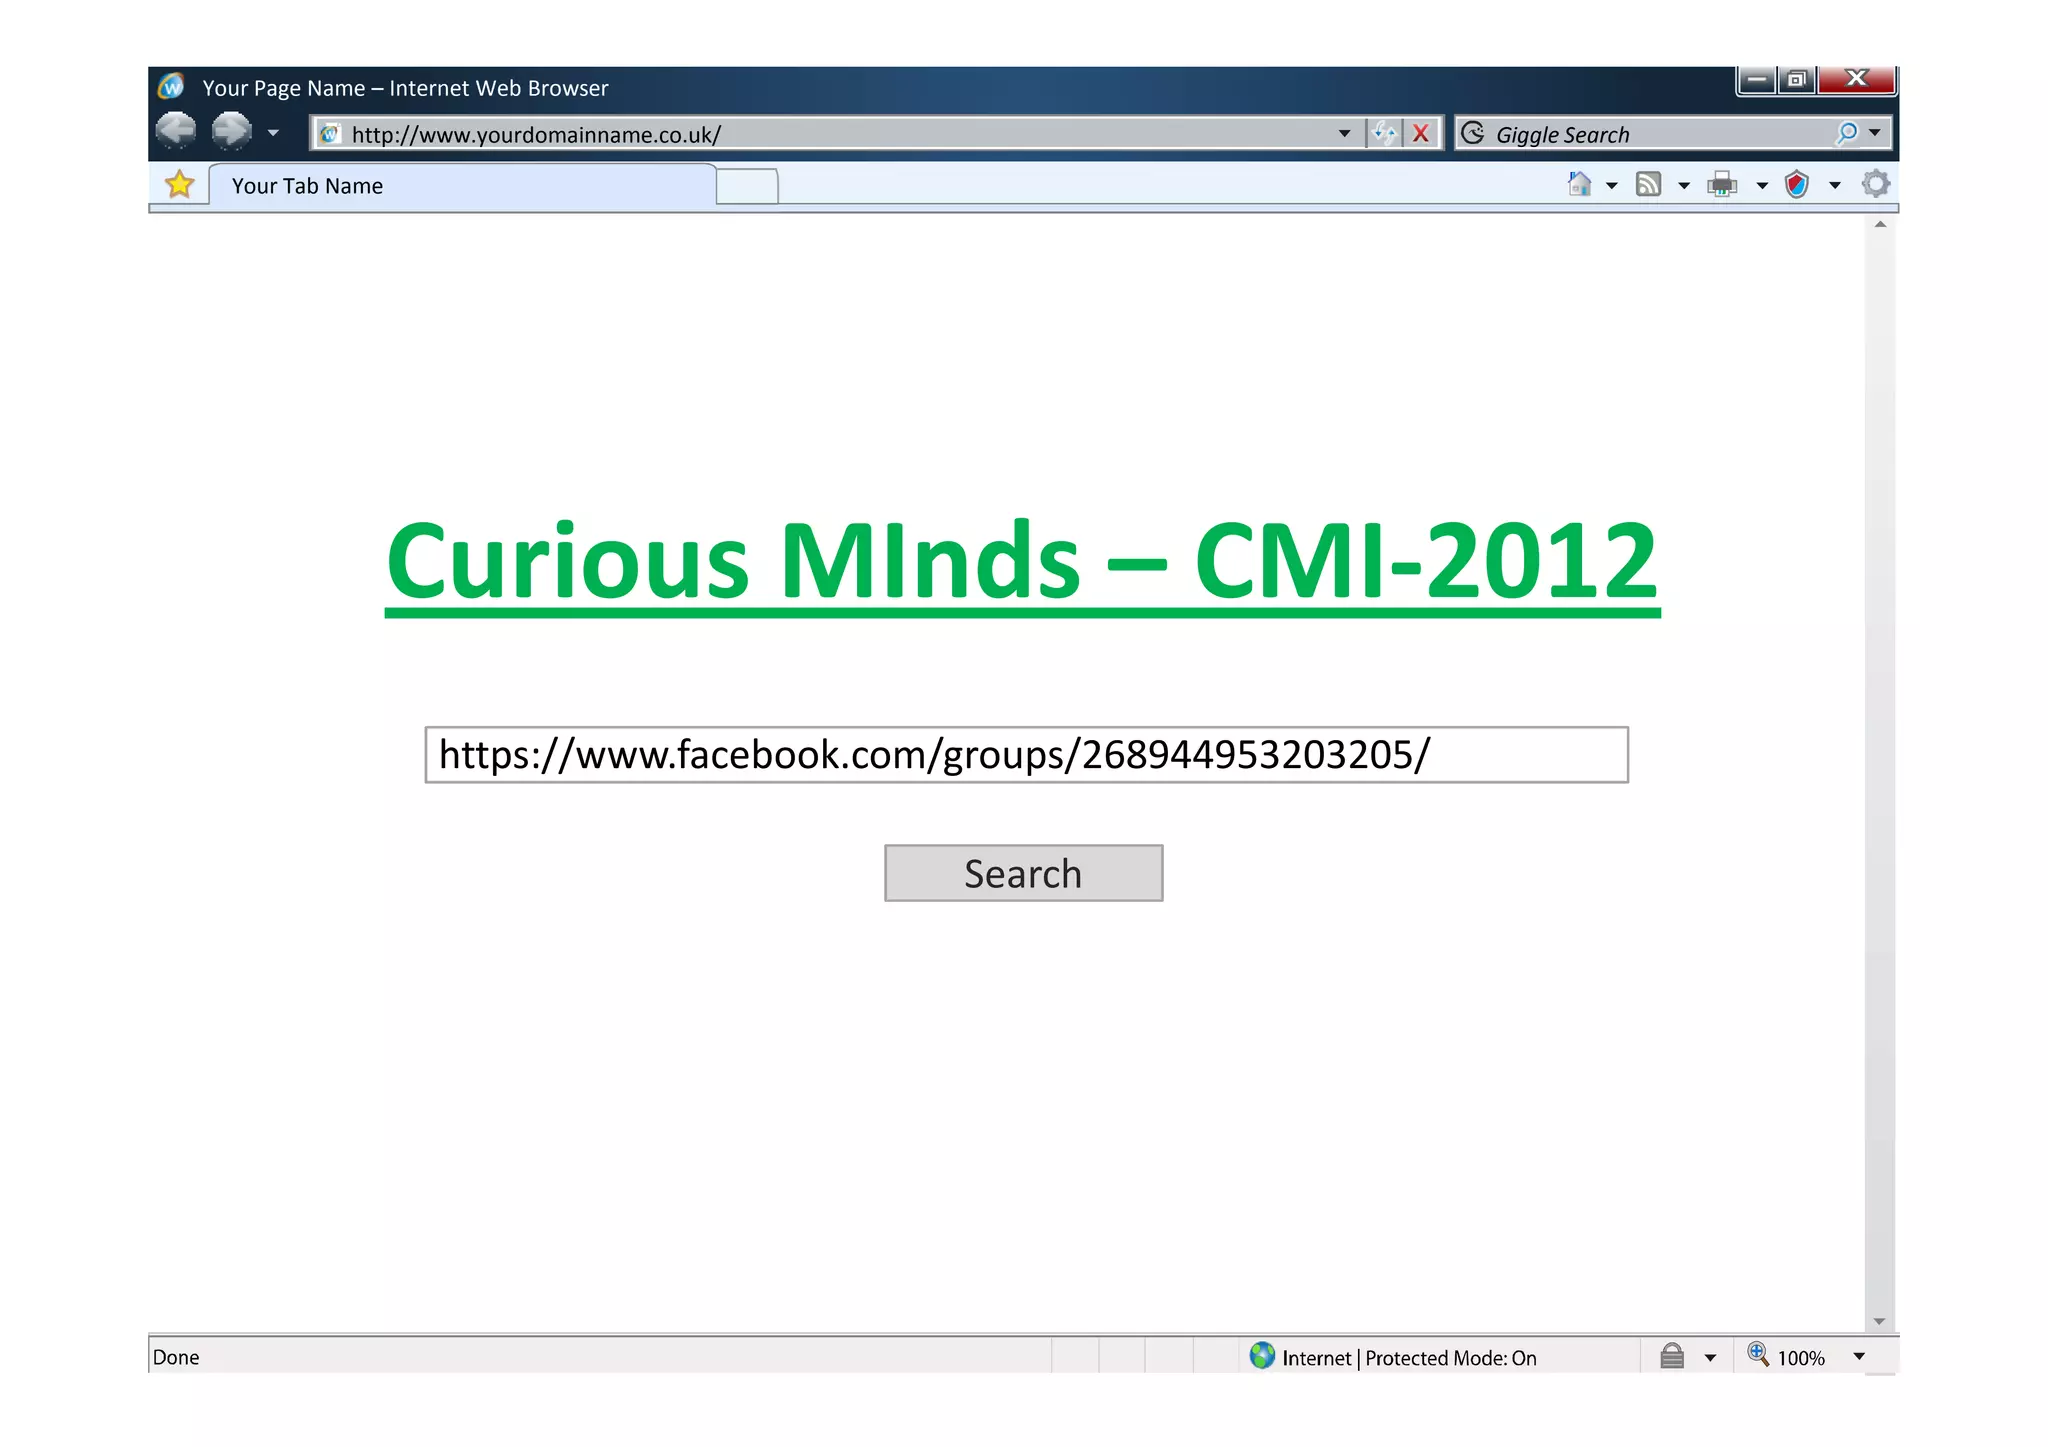The width and height of the screenshot is (2048, 1447).
Task: Open the search provider dropdown arrow
Action: (x=1875, y=133)
